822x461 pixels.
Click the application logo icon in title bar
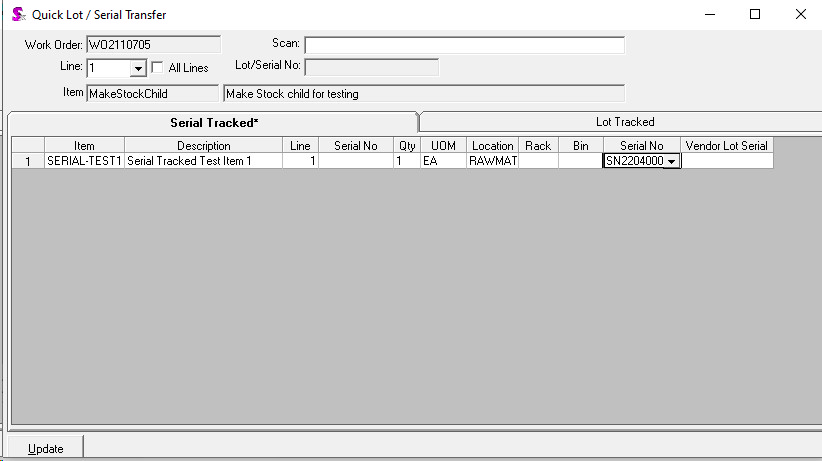(x=17, y=15)
